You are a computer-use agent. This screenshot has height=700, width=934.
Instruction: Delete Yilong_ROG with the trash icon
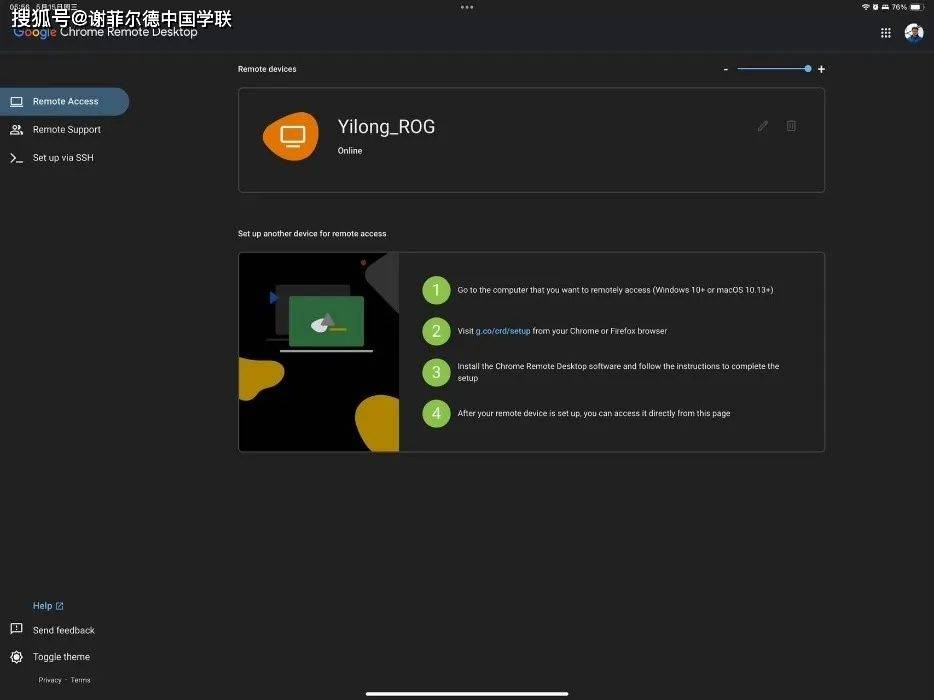791,126
